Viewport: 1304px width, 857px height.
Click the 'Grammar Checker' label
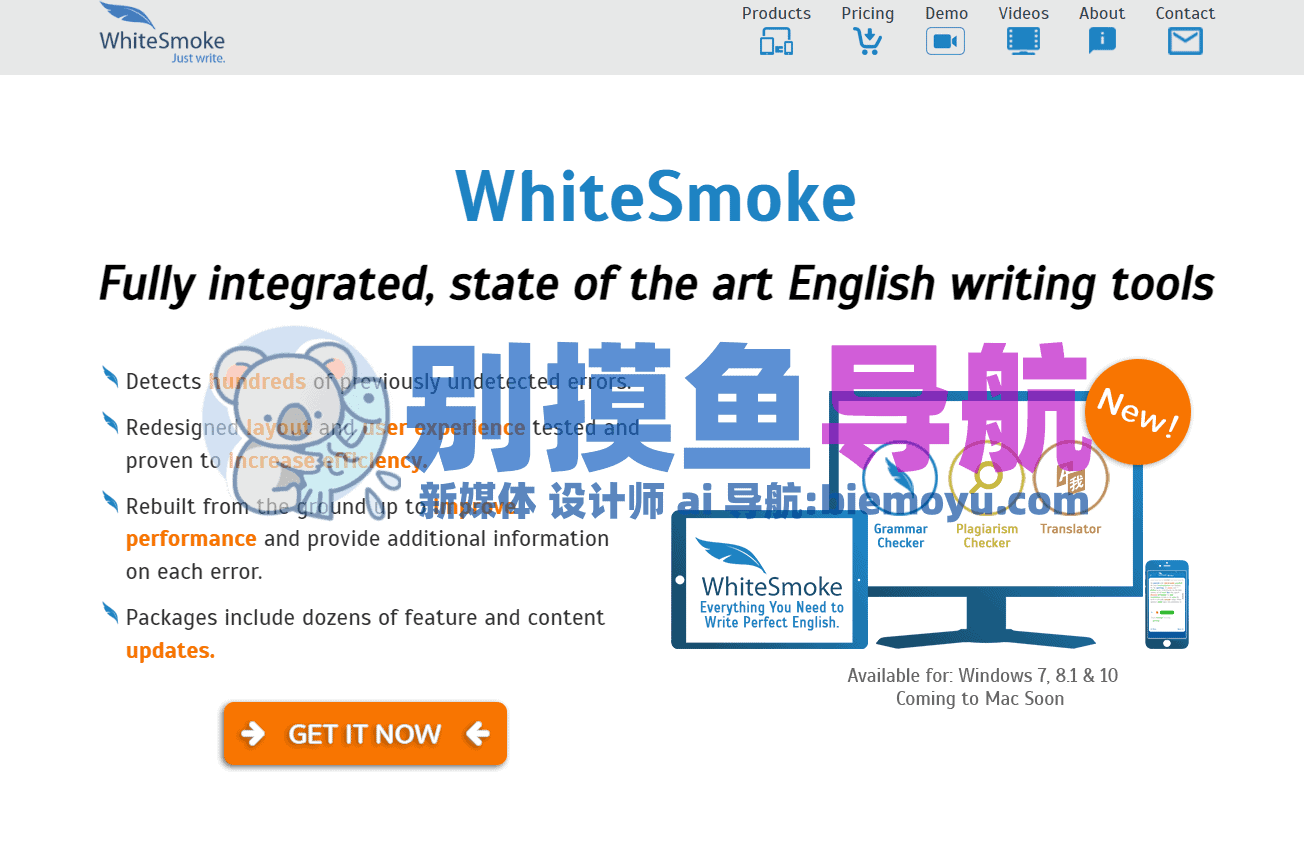901,536
